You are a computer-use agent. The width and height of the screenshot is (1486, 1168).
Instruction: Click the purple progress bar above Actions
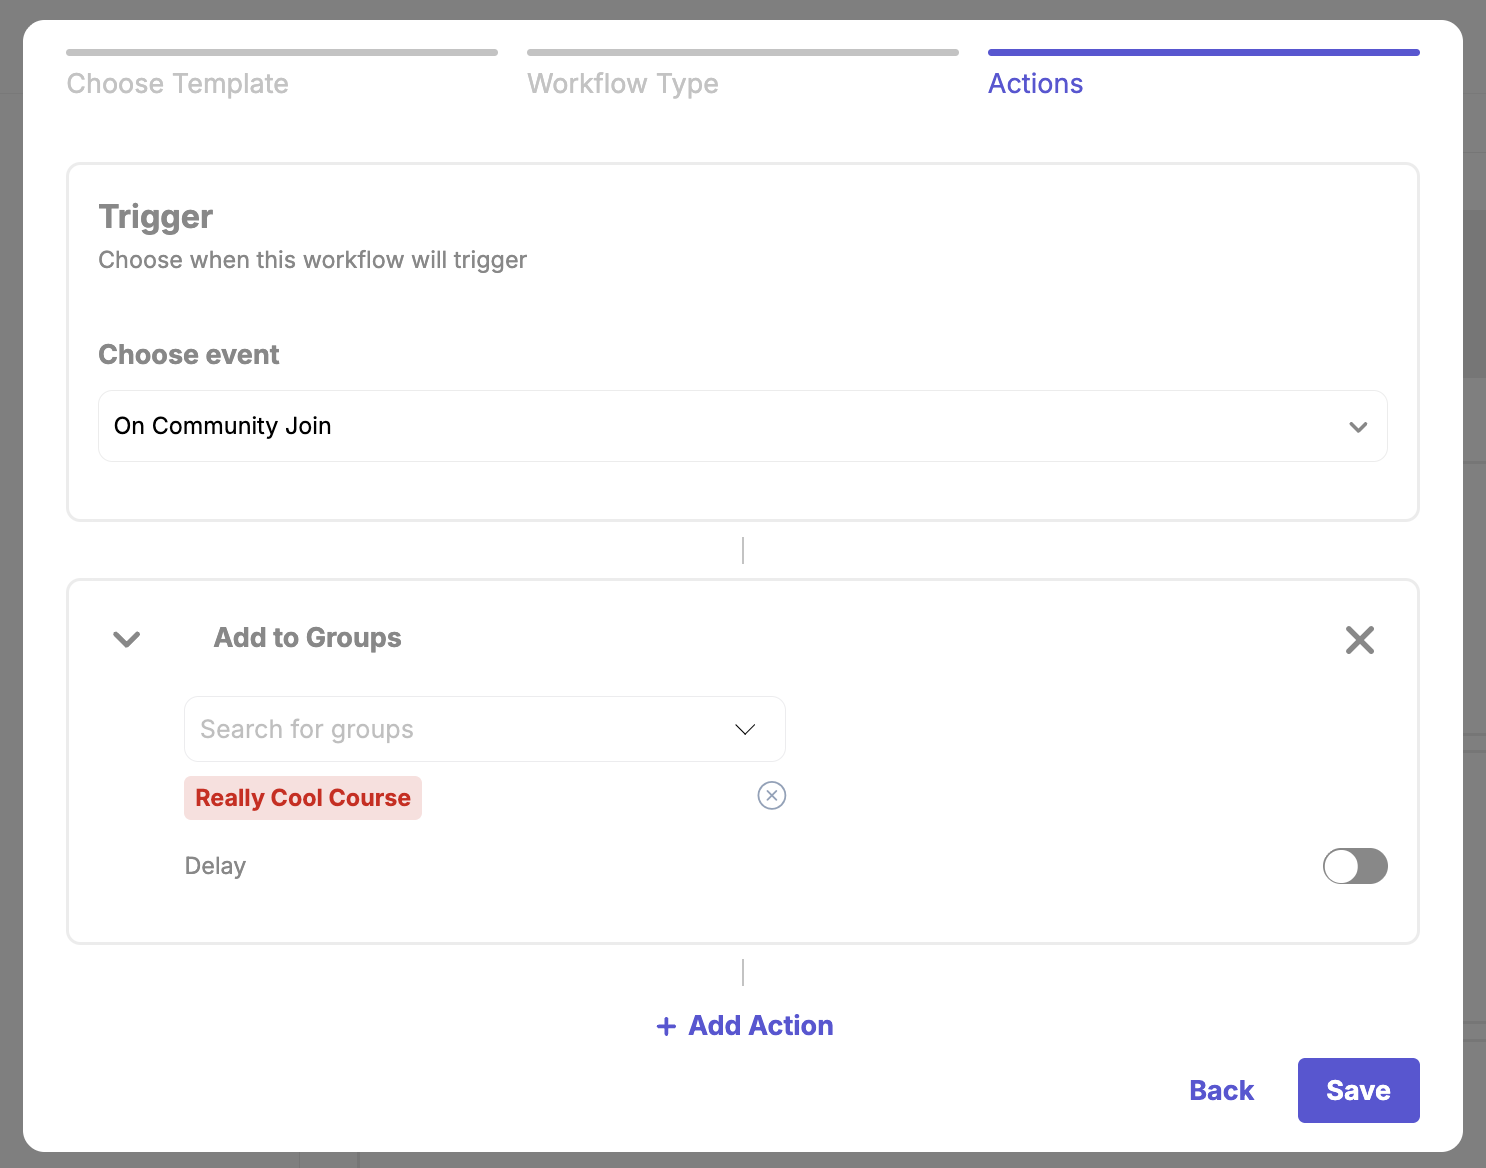[x=1203, y=52]
